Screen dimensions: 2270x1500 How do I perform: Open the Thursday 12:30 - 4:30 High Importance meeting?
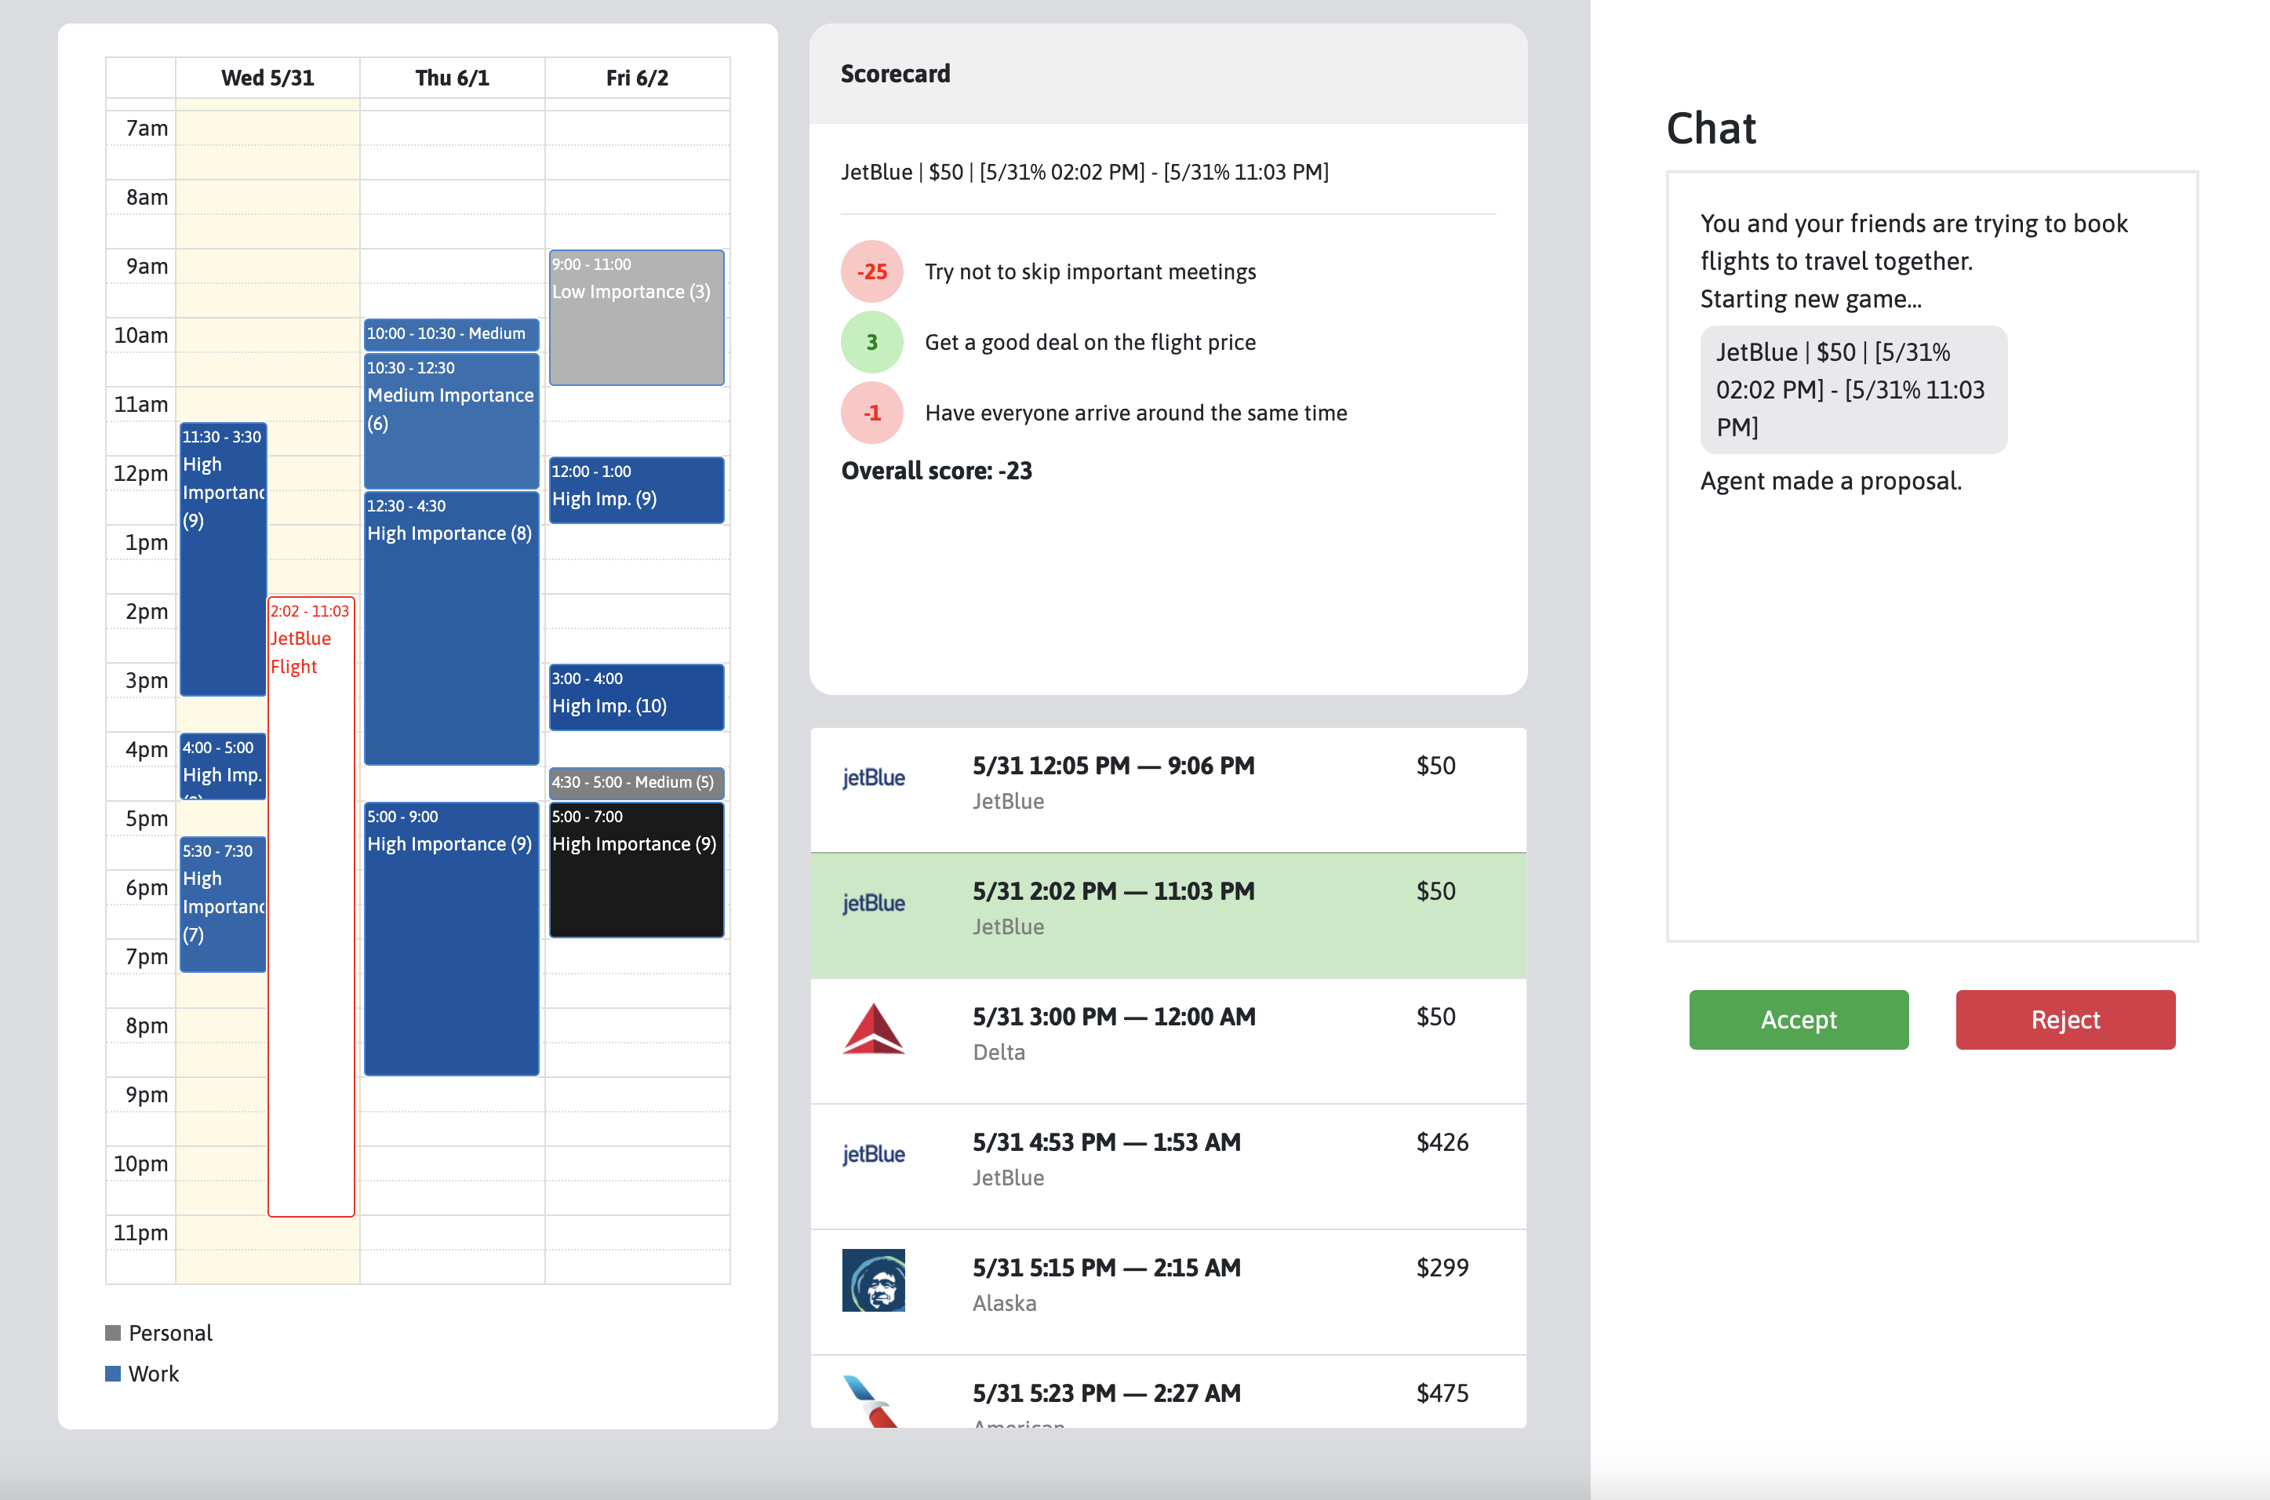point(451,630)
